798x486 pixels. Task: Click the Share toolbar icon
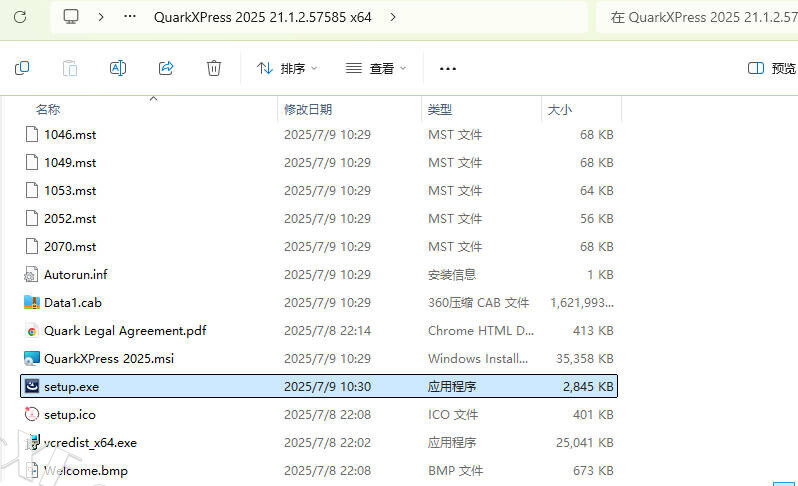pos(166,68)
